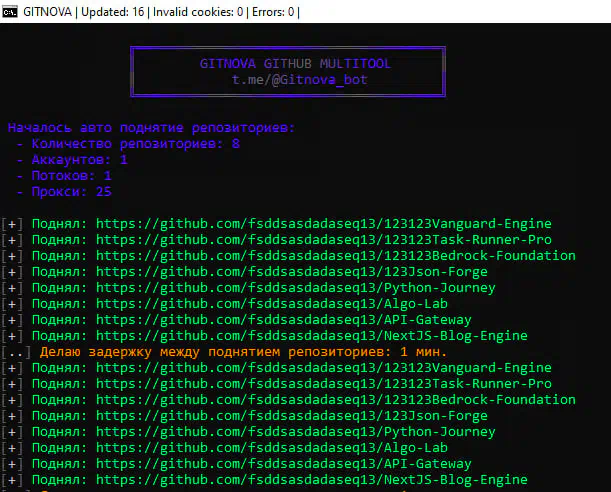Click the 'Аккаунтов: 1' line
The height and width of the screenshot is (492, 611).
(79, 160)
